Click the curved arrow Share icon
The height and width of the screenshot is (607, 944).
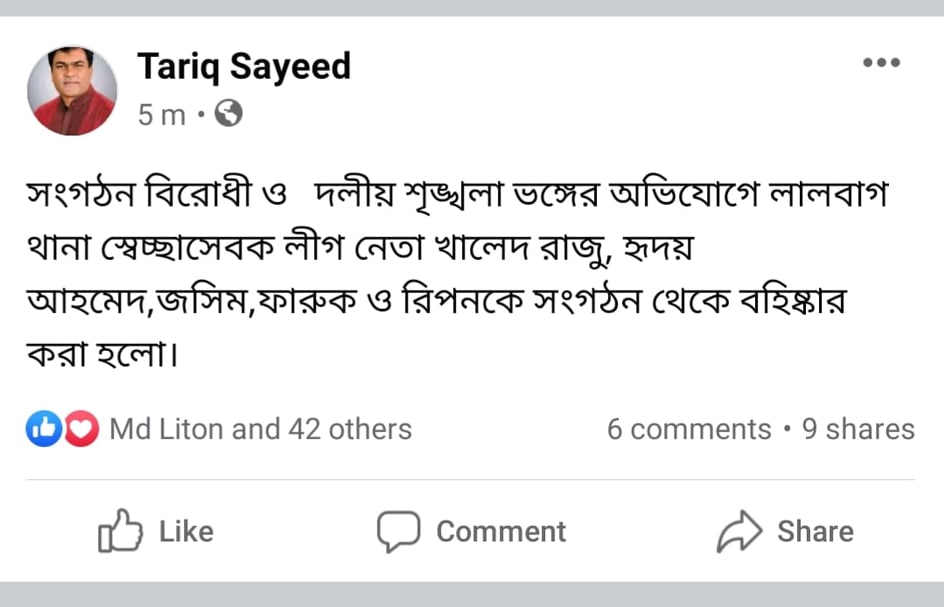coord(739,531)
